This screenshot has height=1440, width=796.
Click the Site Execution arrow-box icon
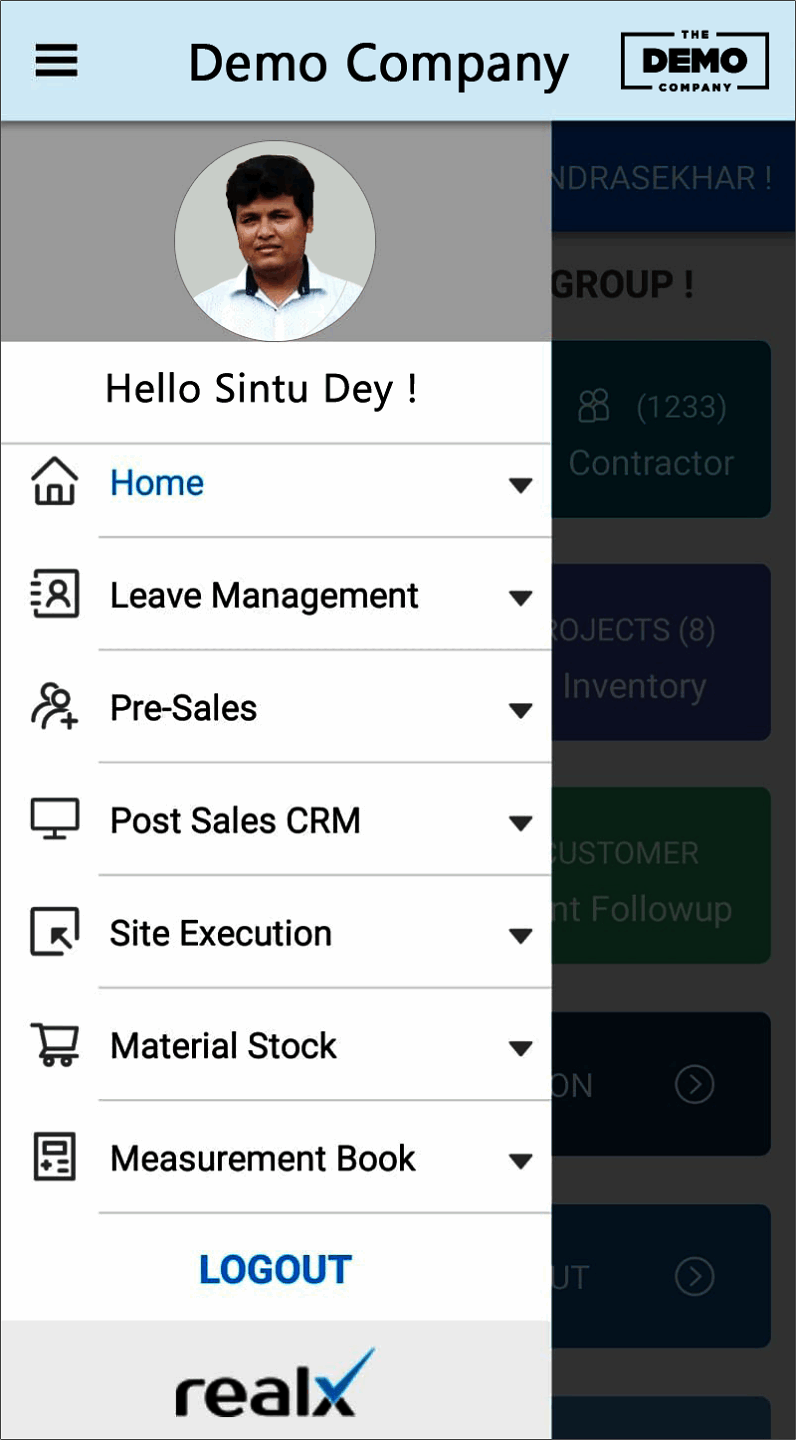[x=55, y=933]
